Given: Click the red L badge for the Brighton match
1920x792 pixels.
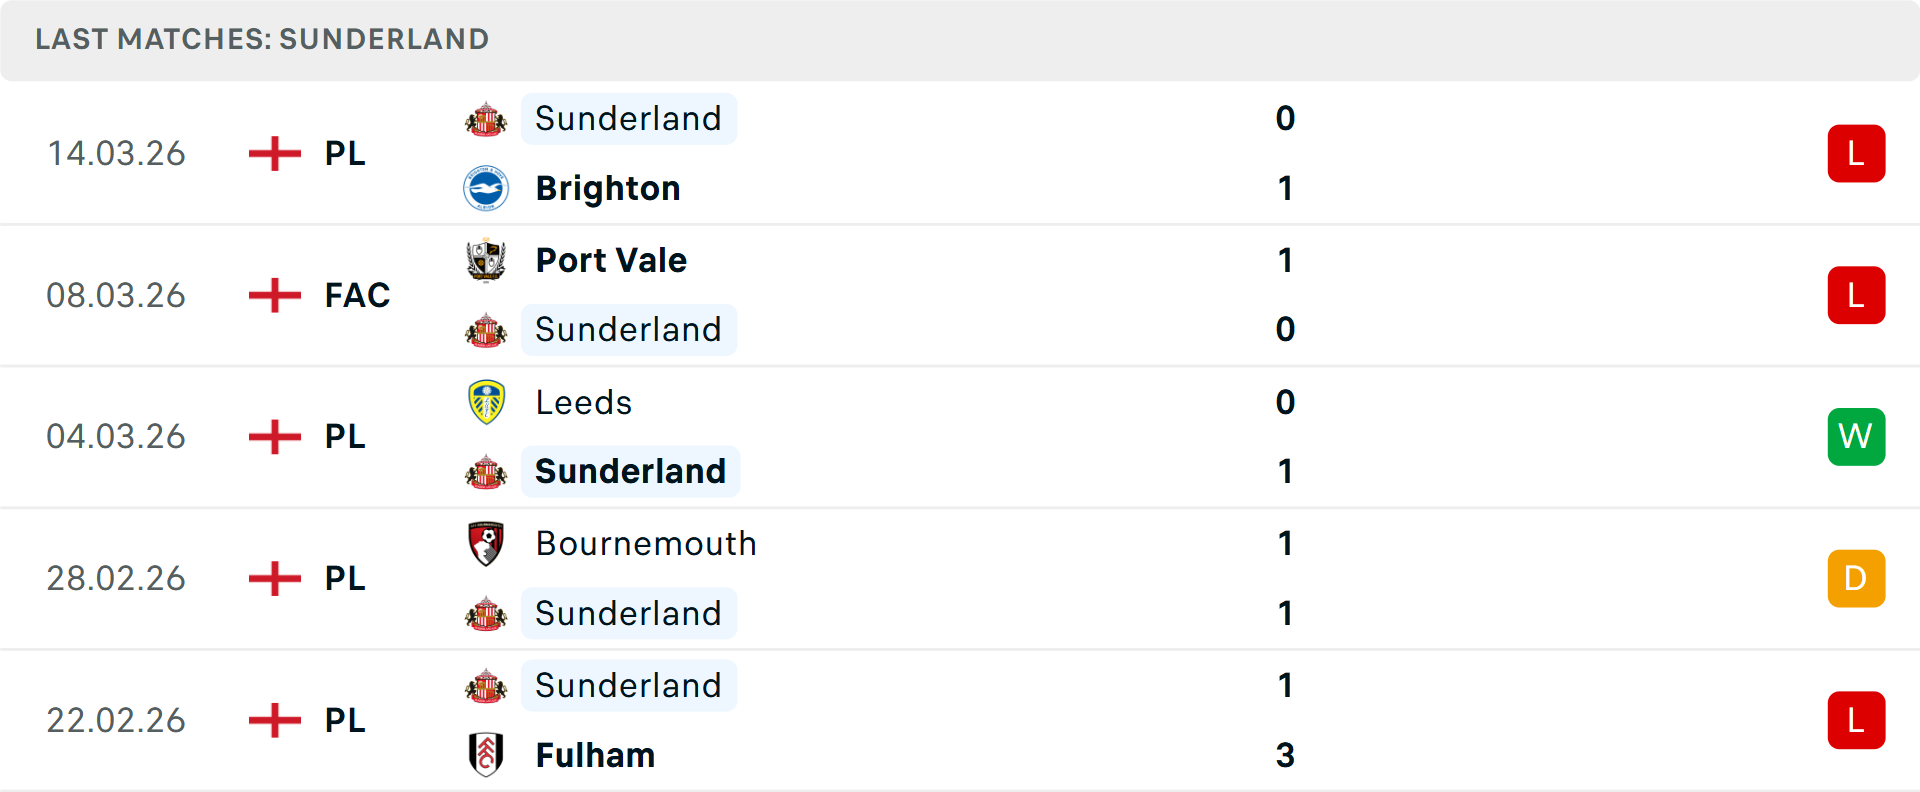Looking at the screenshot, I should click(x=1856, y=153).
